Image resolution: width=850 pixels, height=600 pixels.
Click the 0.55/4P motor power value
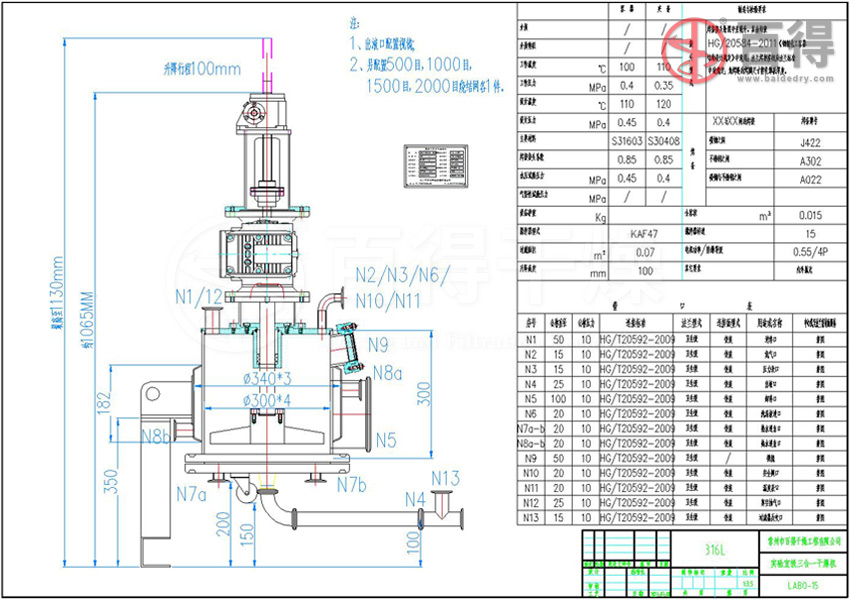click(811, 252)
